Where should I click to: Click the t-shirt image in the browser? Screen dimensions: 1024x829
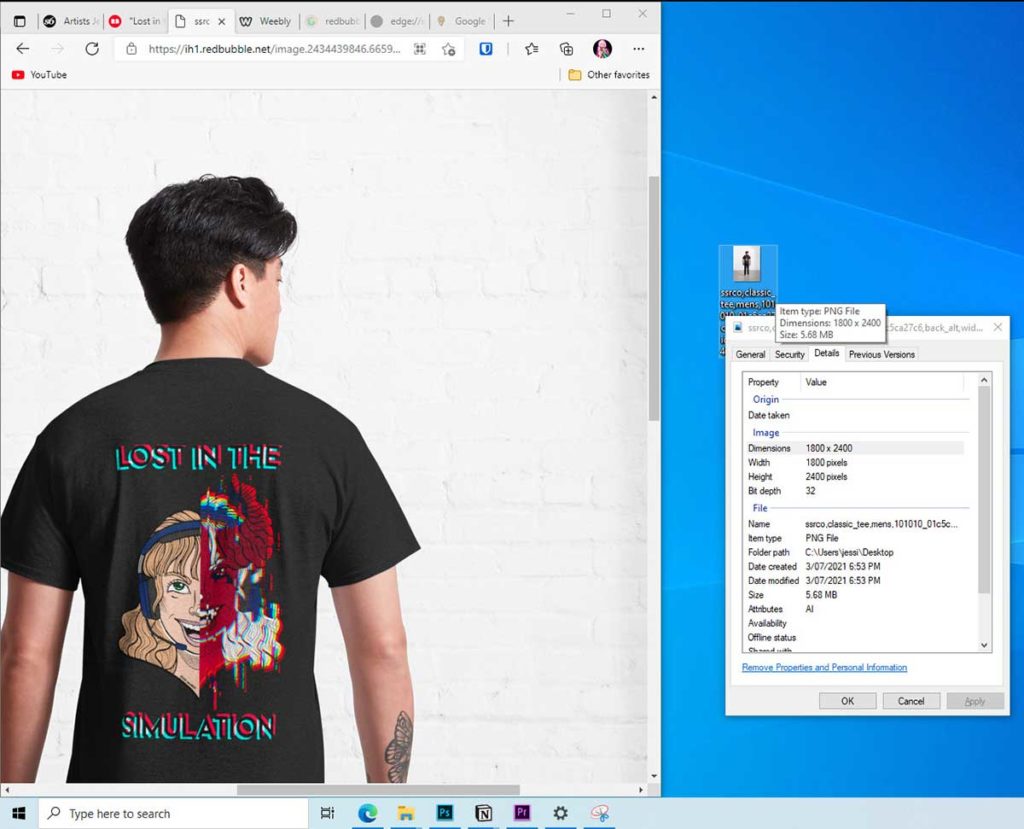[325, 436]
